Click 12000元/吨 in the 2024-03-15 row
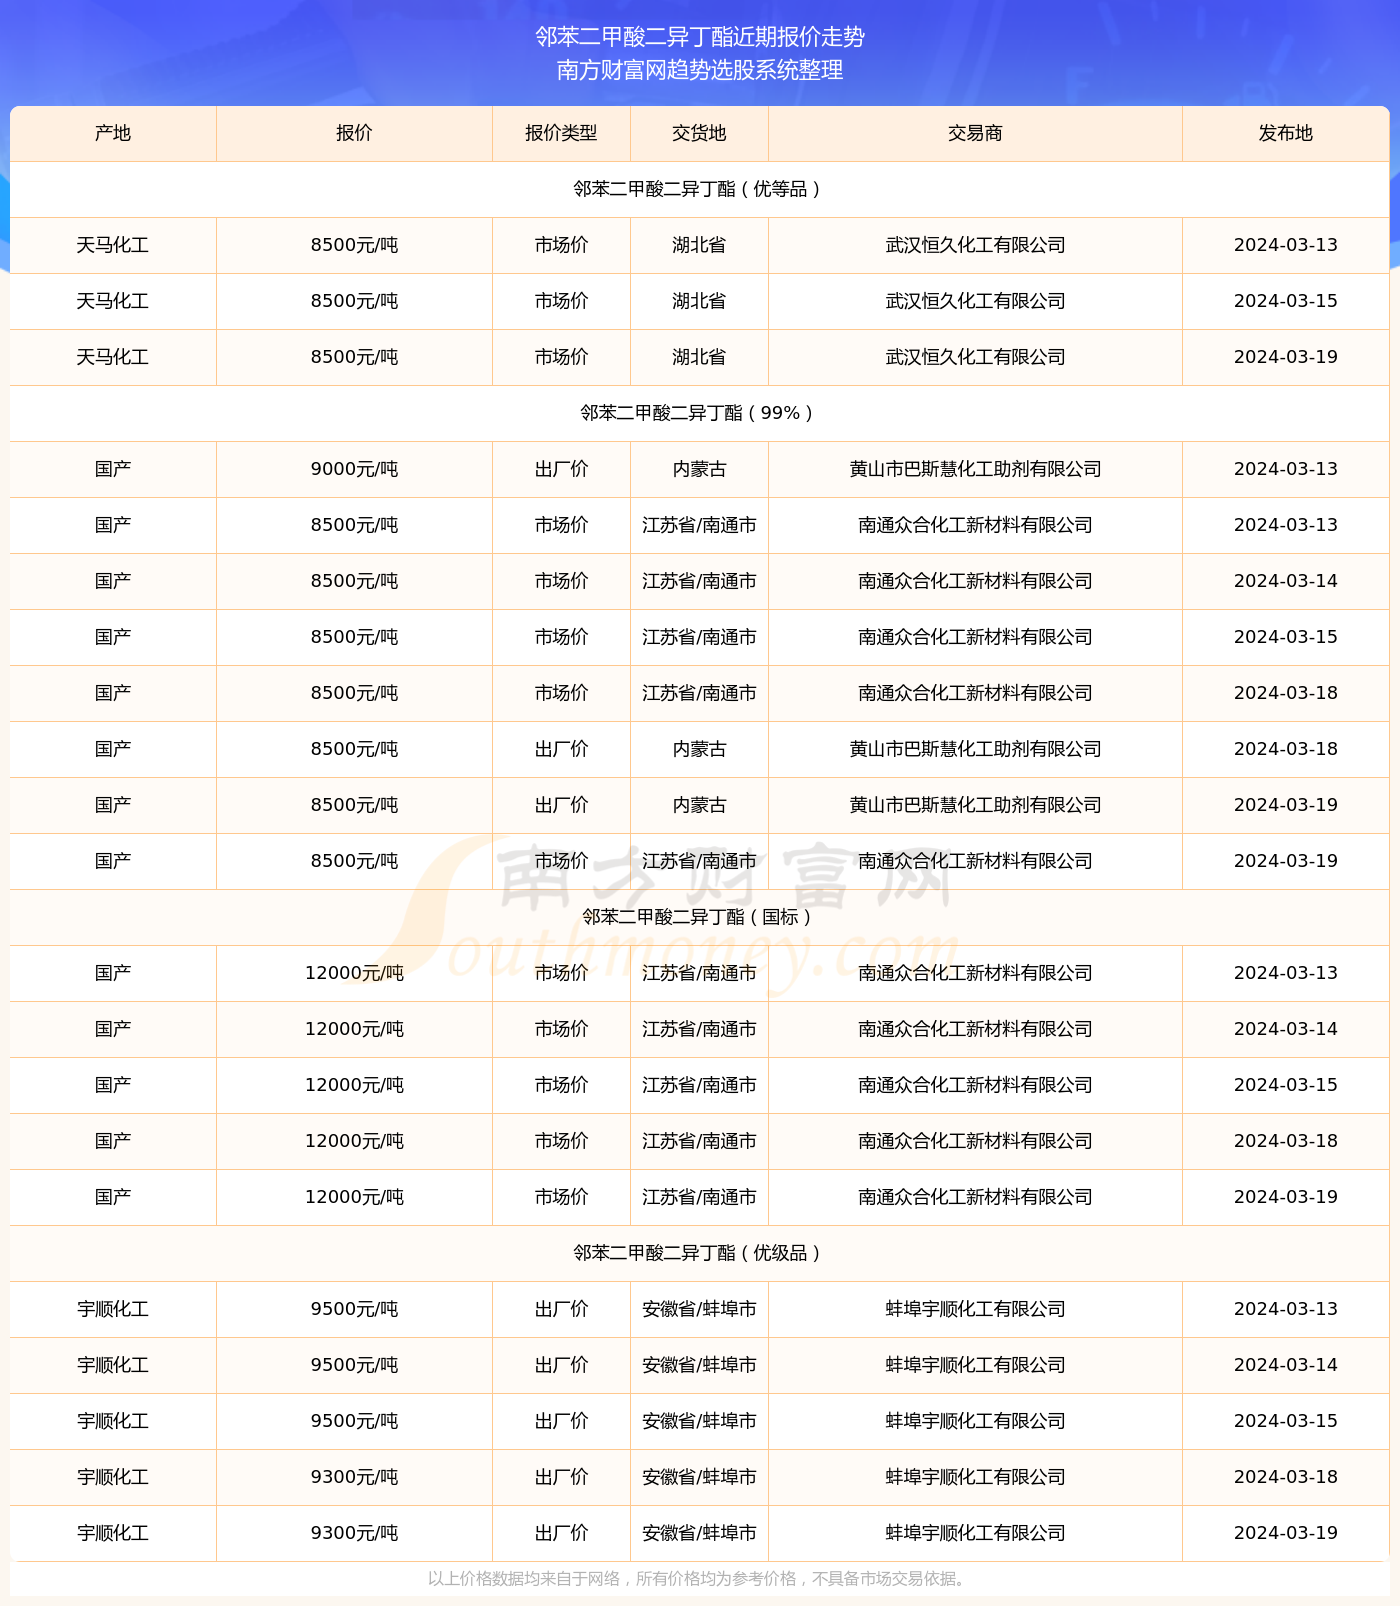1400x1606 pixels. coord(354,1085)
